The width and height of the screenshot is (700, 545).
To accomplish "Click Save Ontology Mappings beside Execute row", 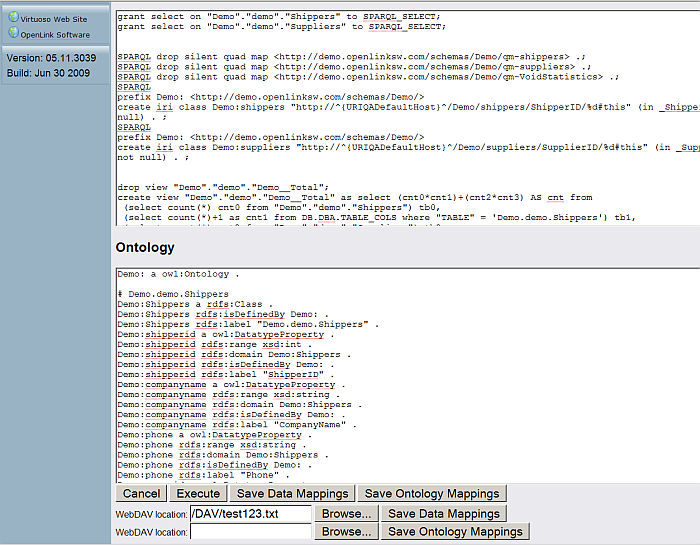I will click(432, 493).
